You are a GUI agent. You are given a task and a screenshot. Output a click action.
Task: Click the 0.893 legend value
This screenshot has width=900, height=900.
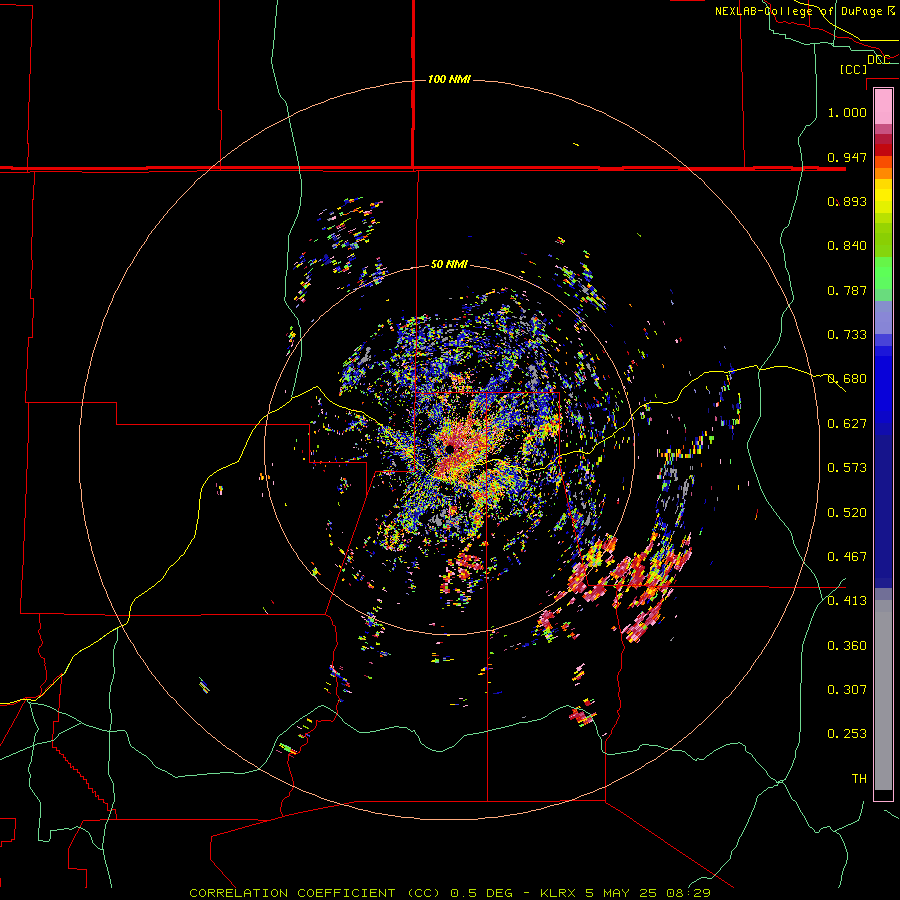click(847, 201)
